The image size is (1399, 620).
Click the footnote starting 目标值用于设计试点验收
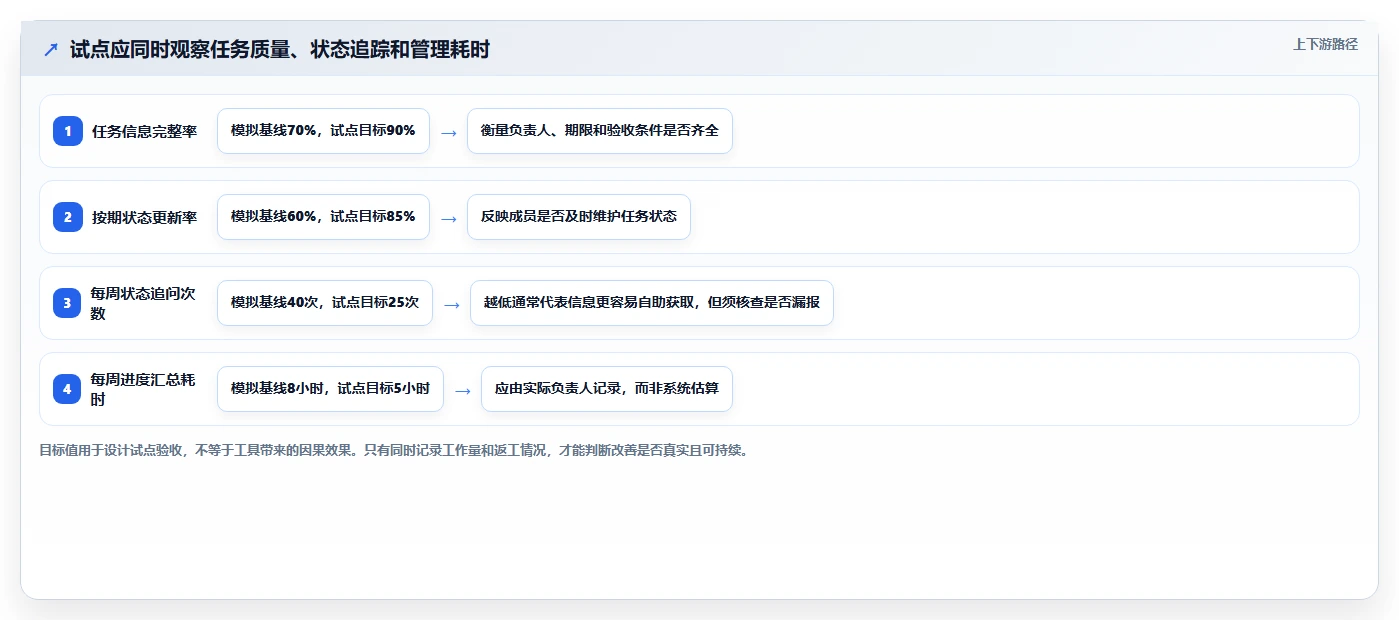[394, 450]
